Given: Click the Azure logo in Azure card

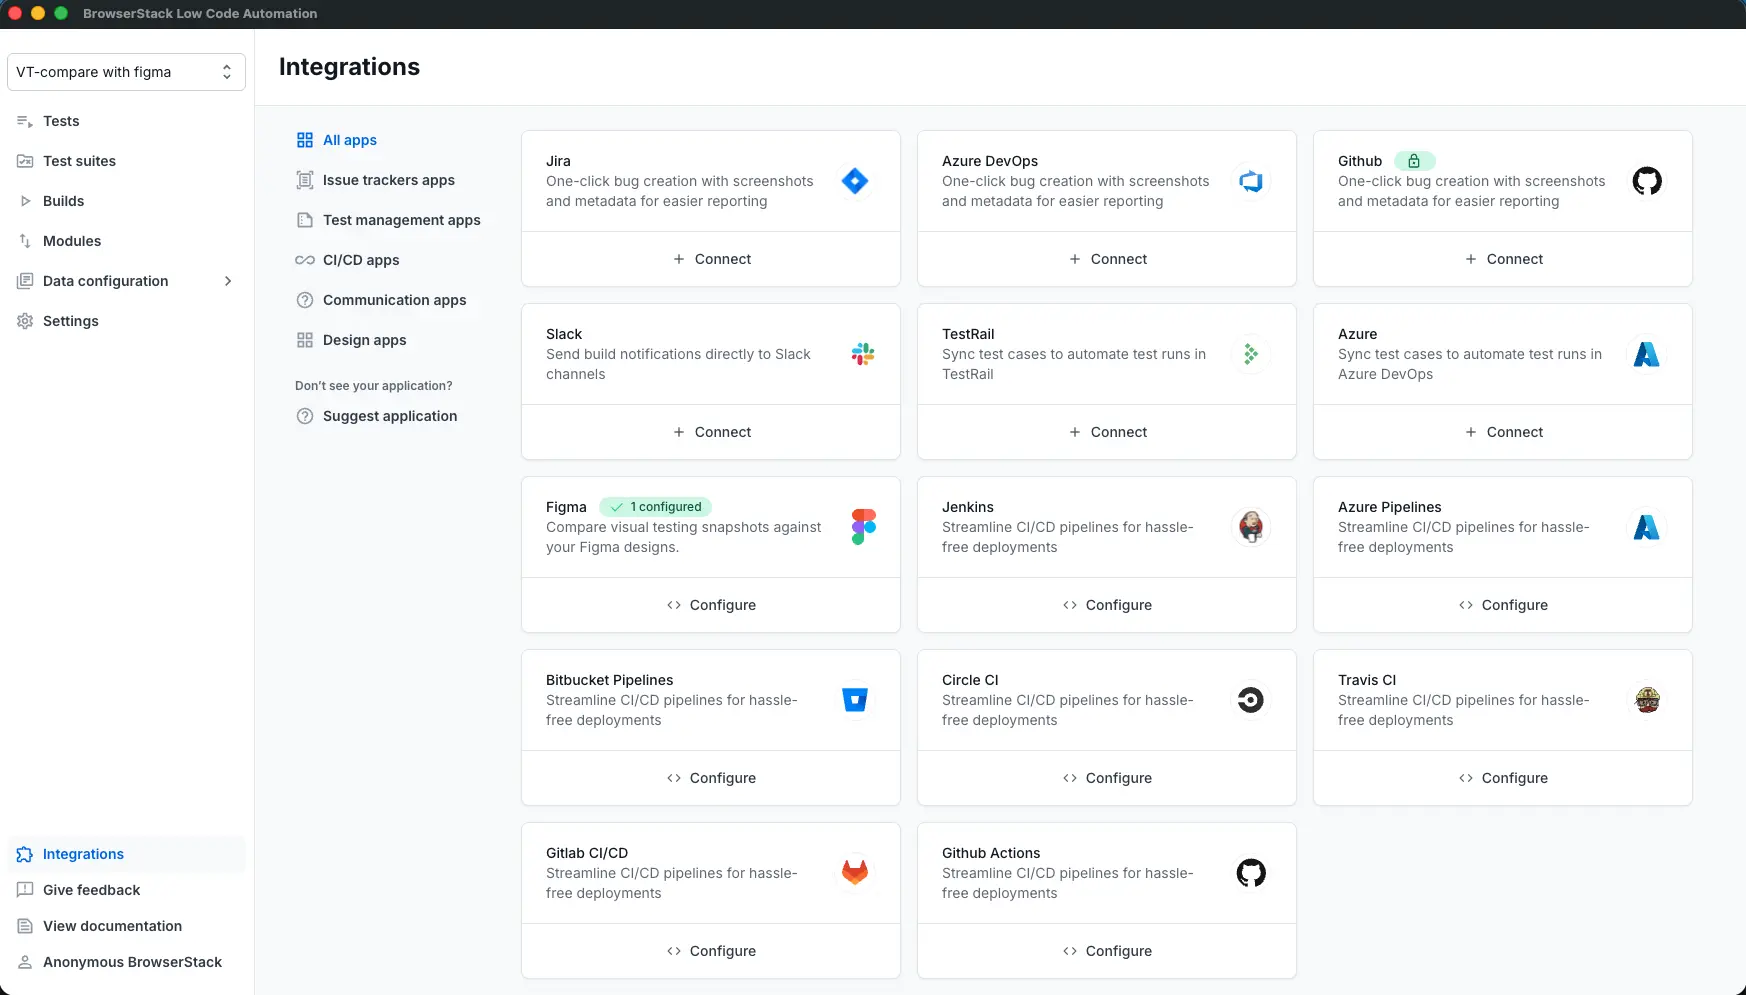Looking at the screenshot, I should pos(1647,354).
